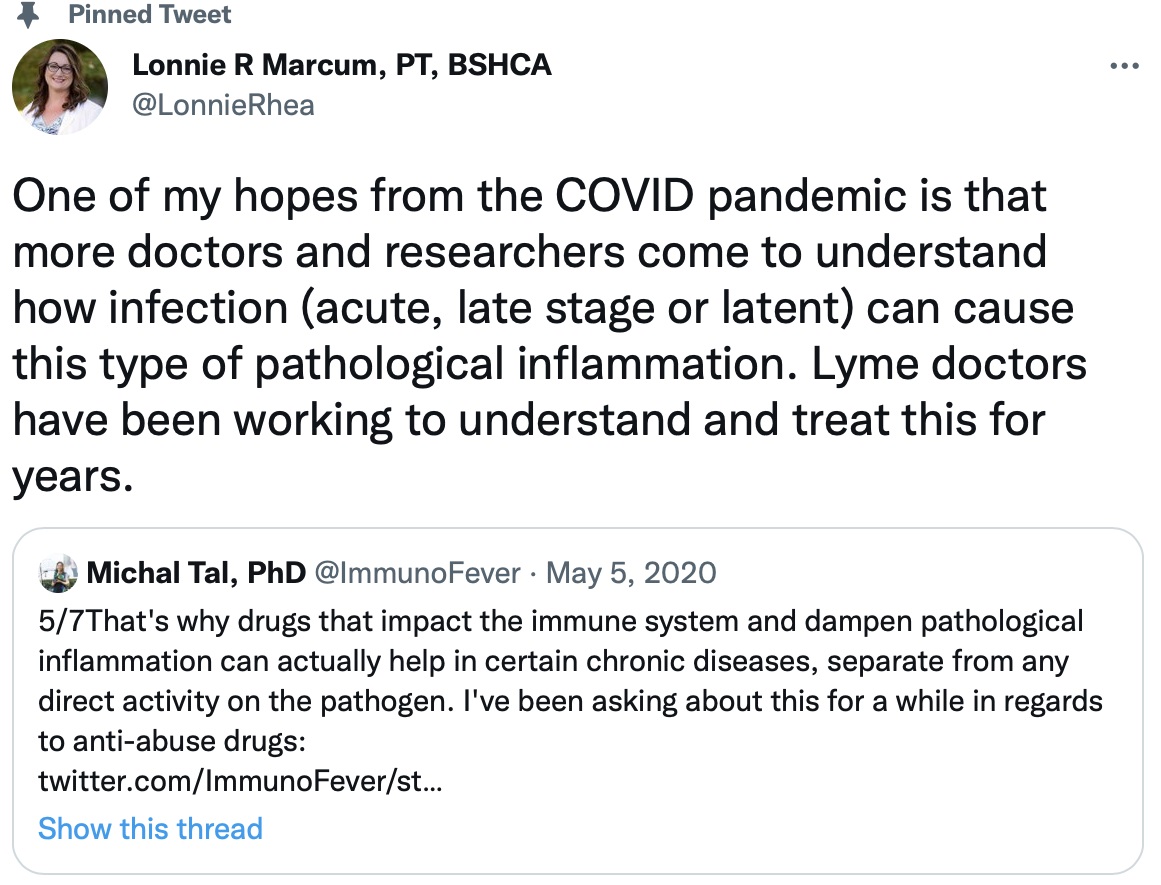Viewport: 1161px width, 885px height.
Task: Expand "Show this thread"
Action: [150, 829]
